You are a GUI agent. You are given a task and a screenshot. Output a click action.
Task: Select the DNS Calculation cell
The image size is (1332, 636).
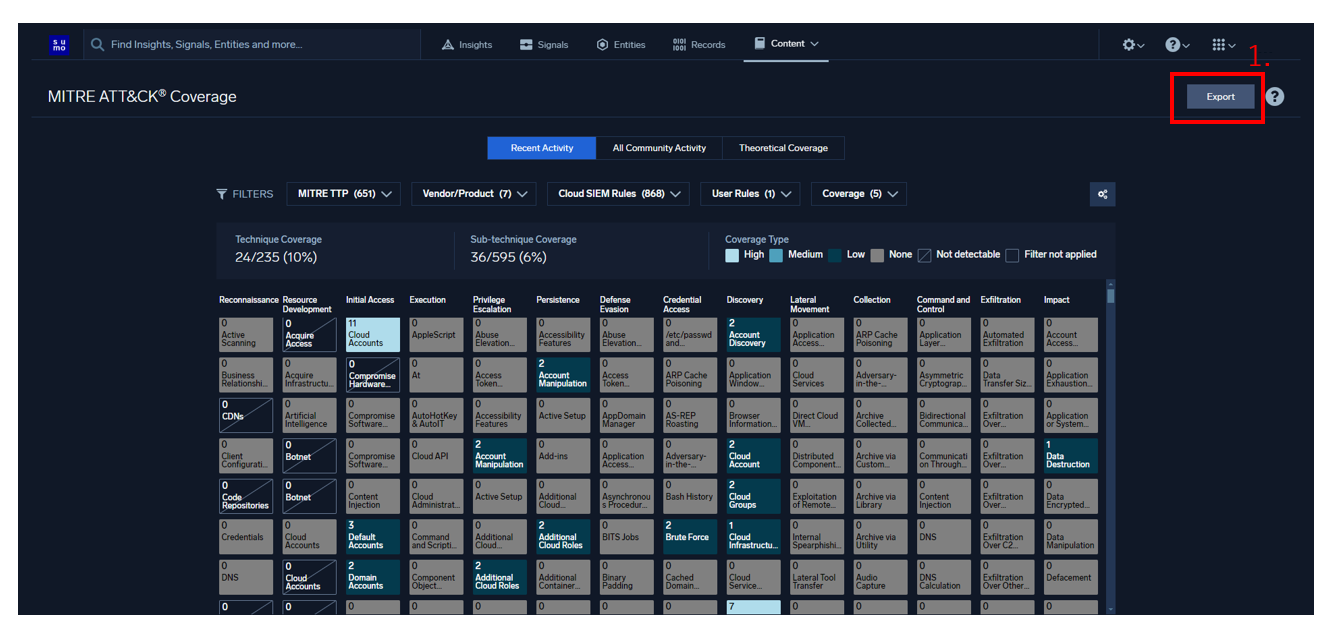[x=944, y=577]
